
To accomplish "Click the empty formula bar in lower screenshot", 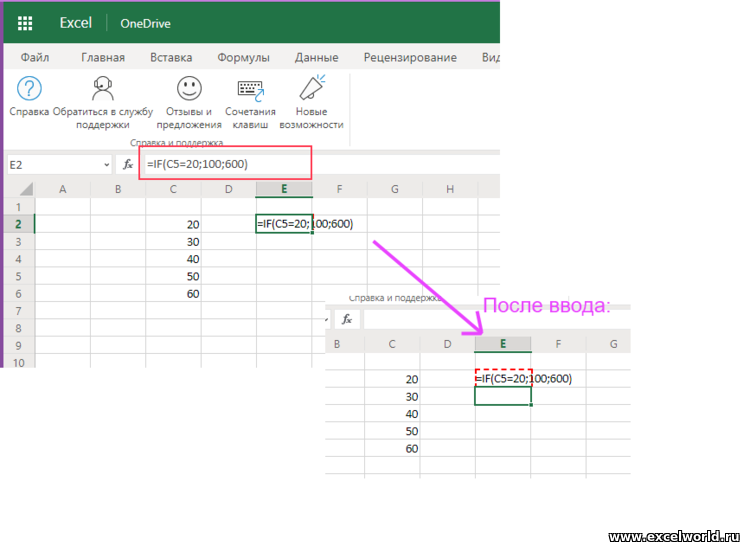I will [x=496, y=319].
